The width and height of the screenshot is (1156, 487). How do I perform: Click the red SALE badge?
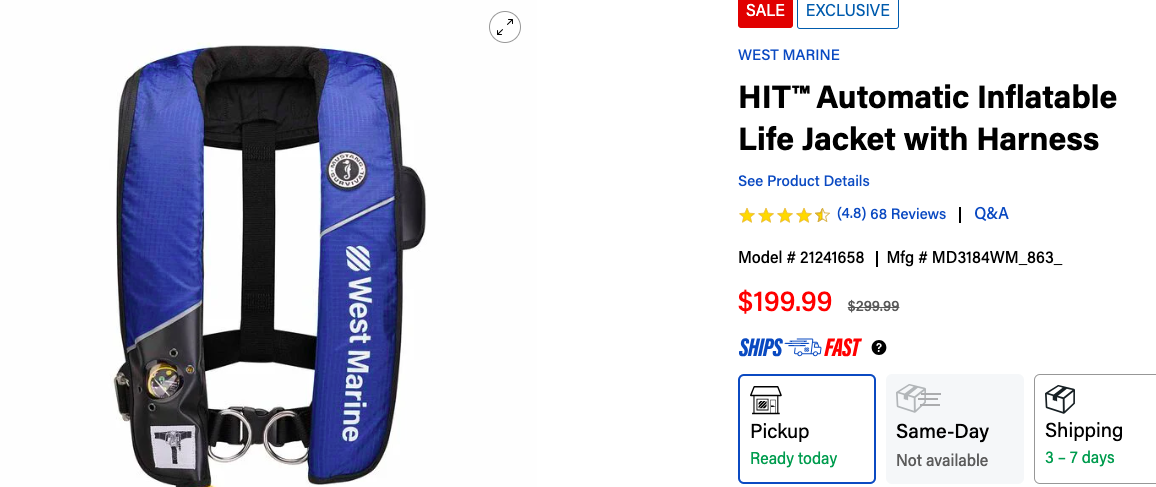(765, 13)
